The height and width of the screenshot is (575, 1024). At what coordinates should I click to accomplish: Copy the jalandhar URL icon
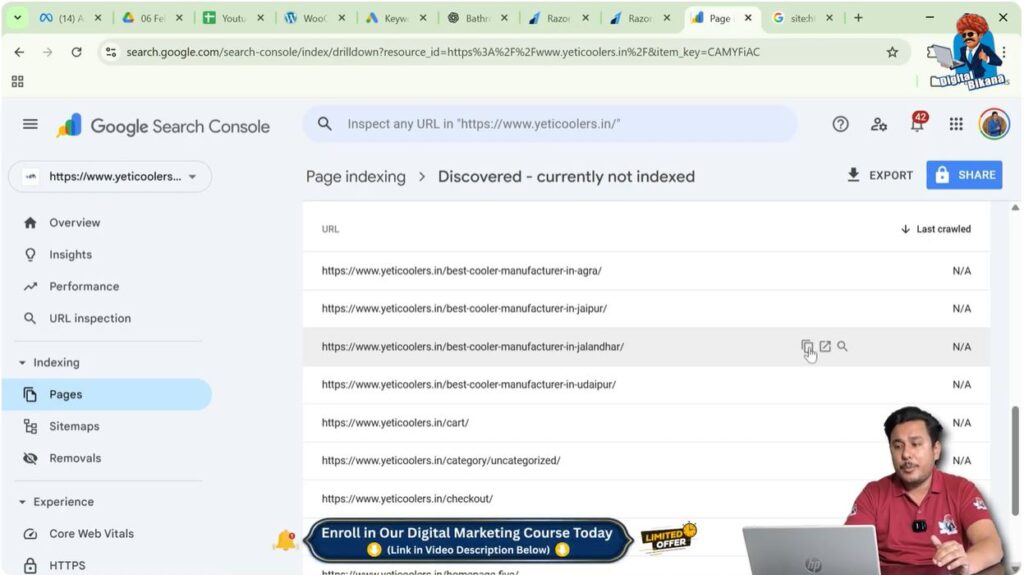(807, 346)
